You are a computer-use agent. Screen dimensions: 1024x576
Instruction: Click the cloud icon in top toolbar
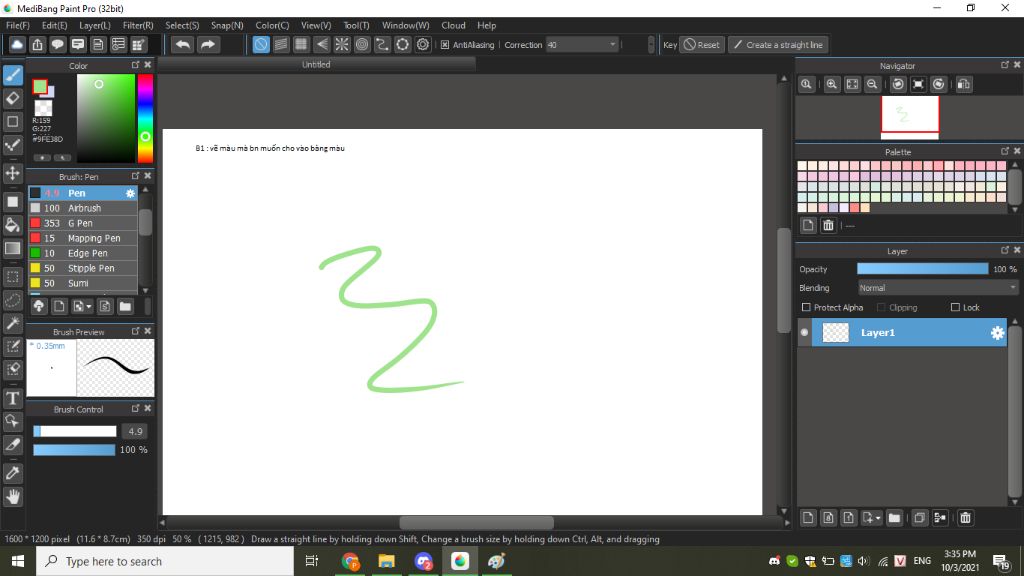(x=17, y=44)
